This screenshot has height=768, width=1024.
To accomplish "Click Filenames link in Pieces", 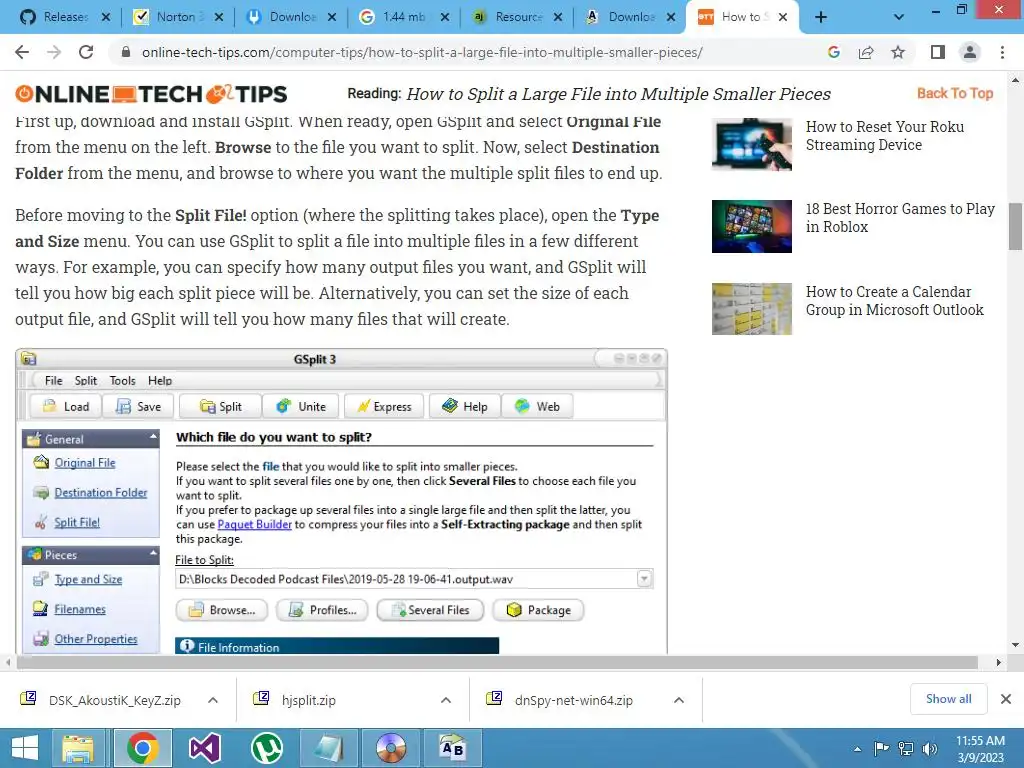I will coord(80,609).
